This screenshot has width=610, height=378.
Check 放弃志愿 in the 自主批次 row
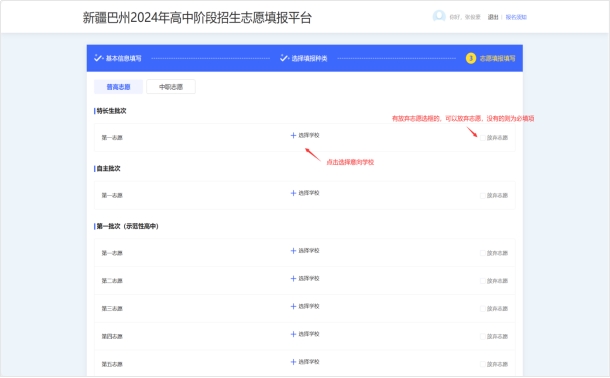[483, 195]
